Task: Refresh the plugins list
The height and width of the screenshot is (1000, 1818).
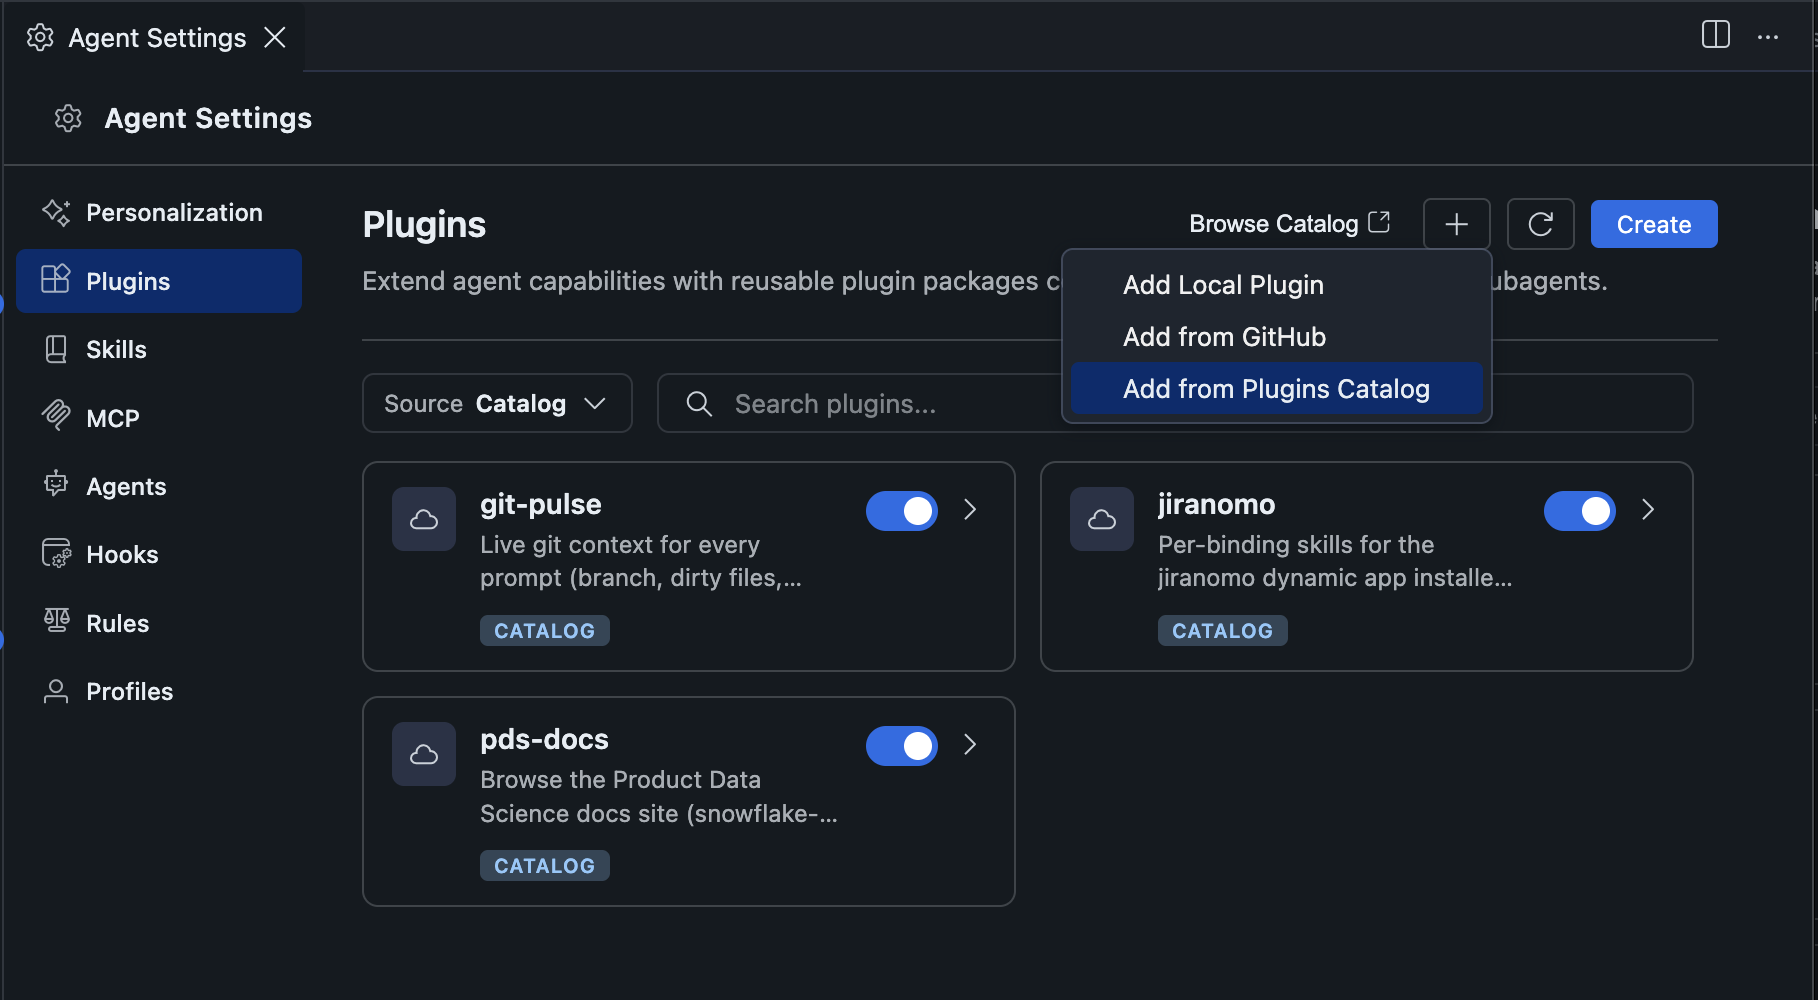Action: (1540, 224)
